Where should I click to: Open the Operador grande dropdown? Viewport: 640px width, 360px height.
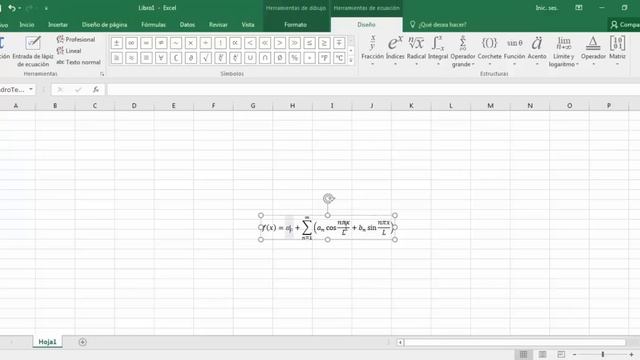point(463,51)
